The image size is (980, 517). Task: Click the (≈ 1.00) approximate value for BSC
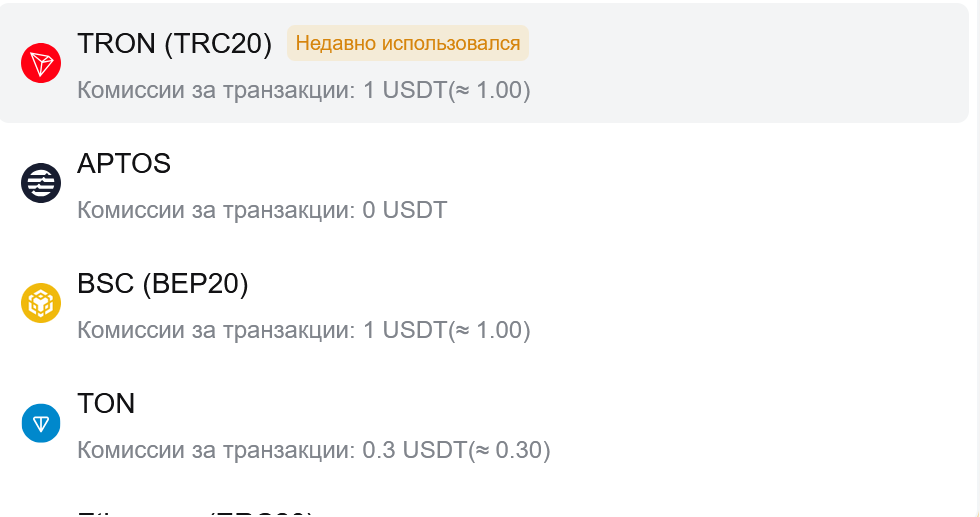490,330
